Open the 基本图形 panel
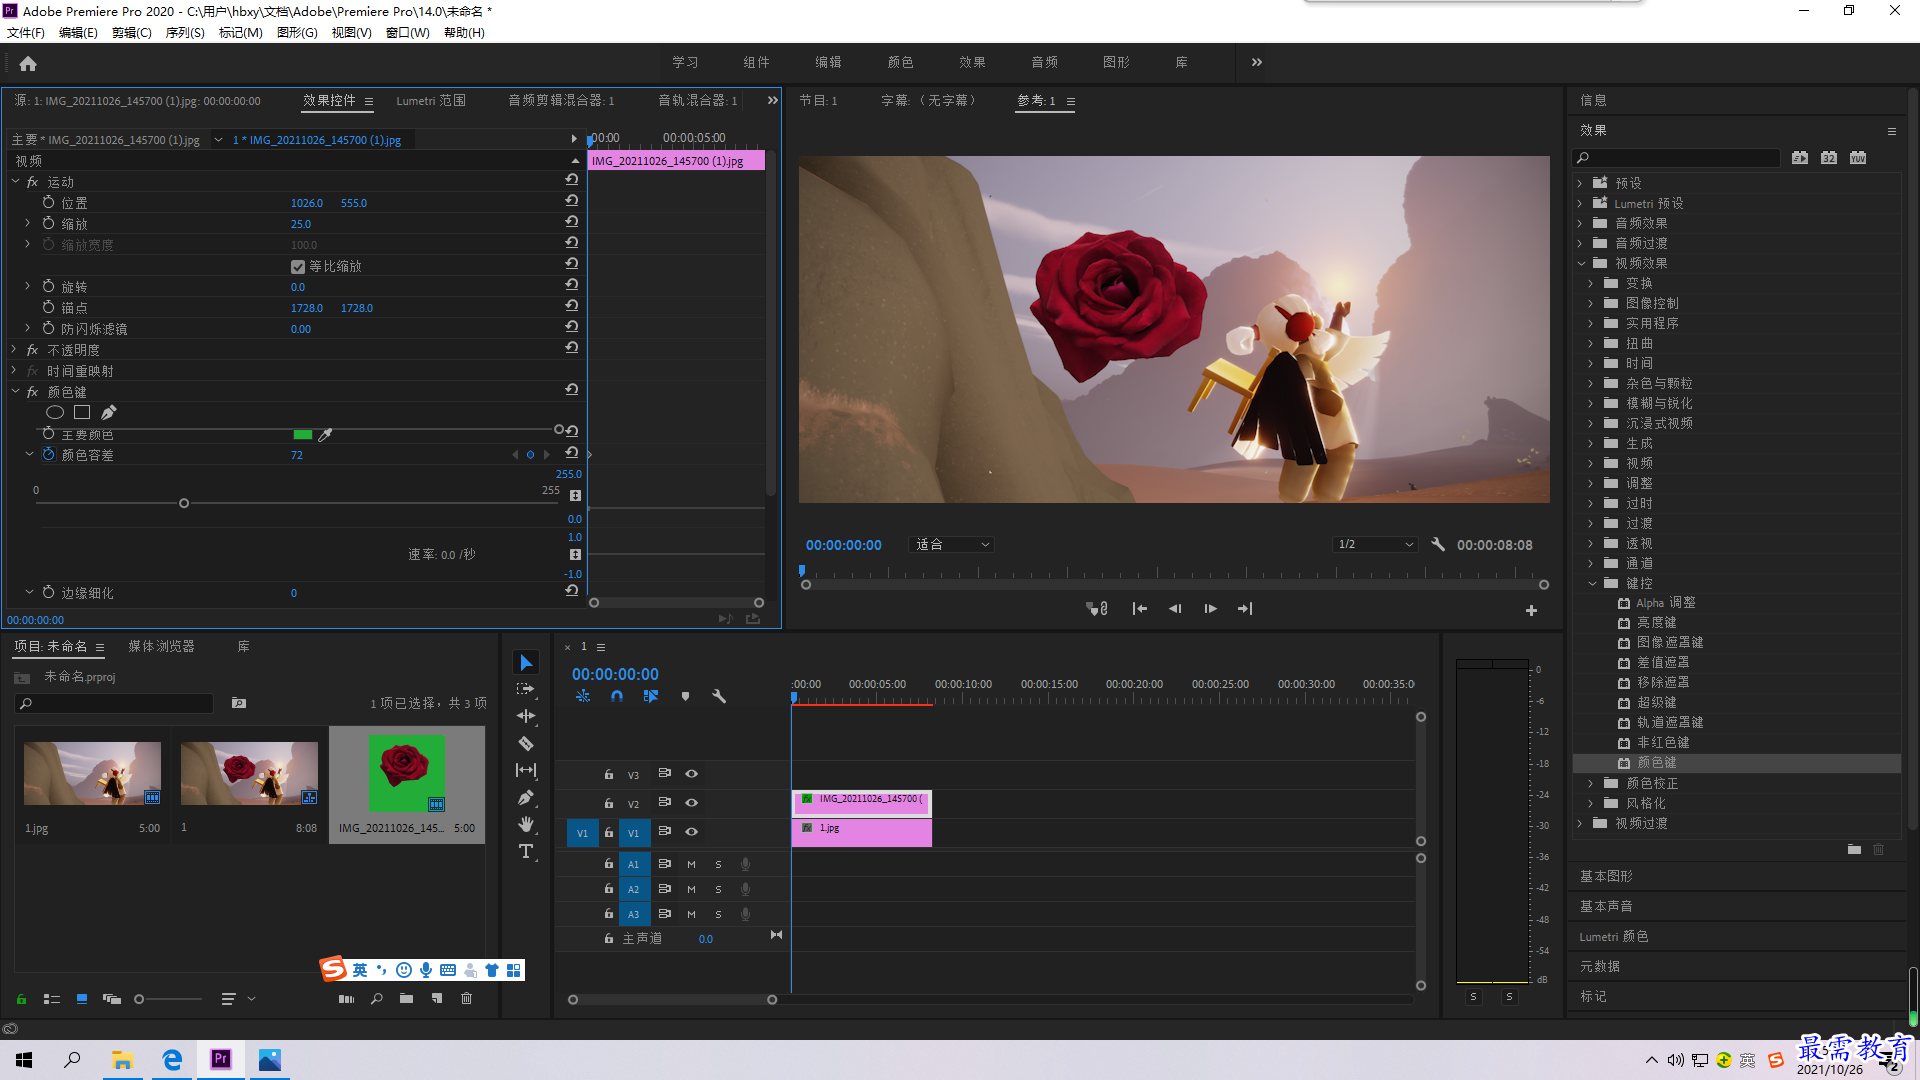This screenshot has width=1920, height=1080. (x=1606, y=876)
